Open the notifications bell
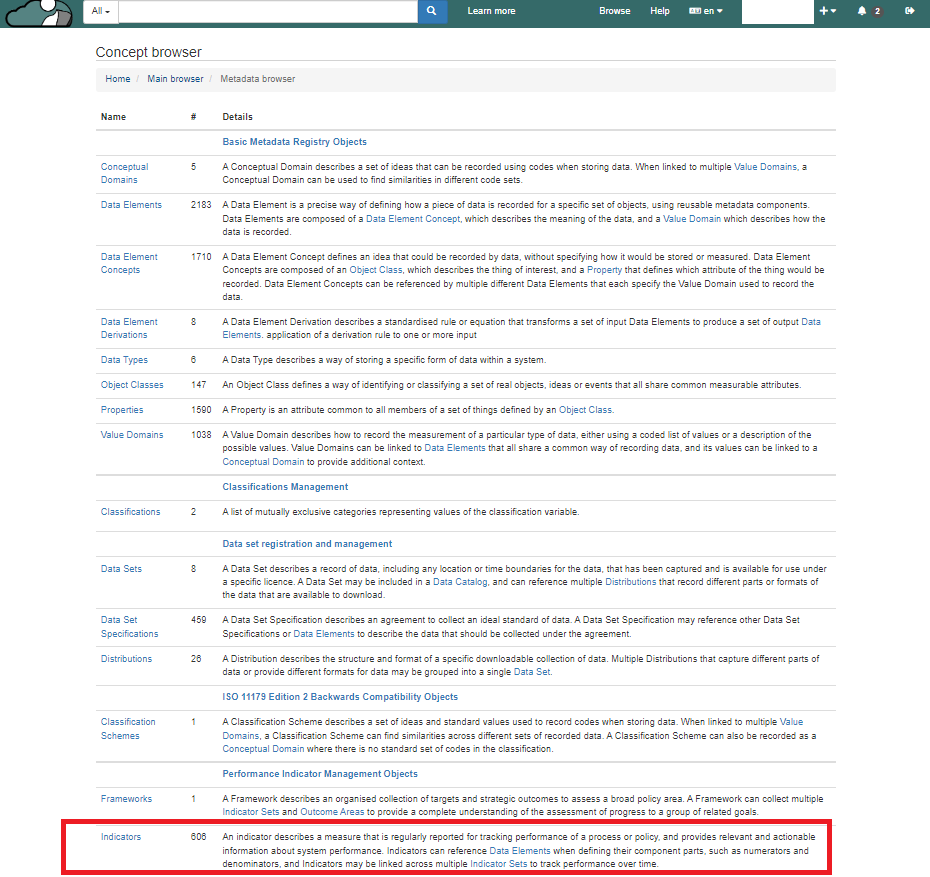Image resolution: width=930 pixels, height=877 pixels. [862, 11]
